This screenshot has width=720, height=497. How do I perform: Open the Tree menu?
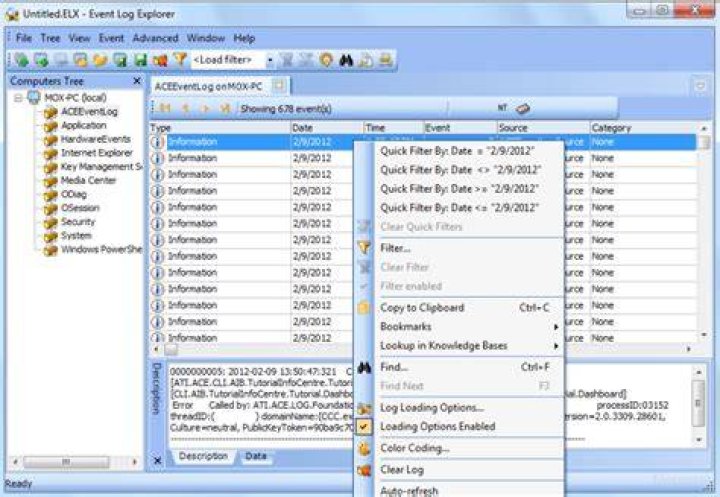(50, 38)
